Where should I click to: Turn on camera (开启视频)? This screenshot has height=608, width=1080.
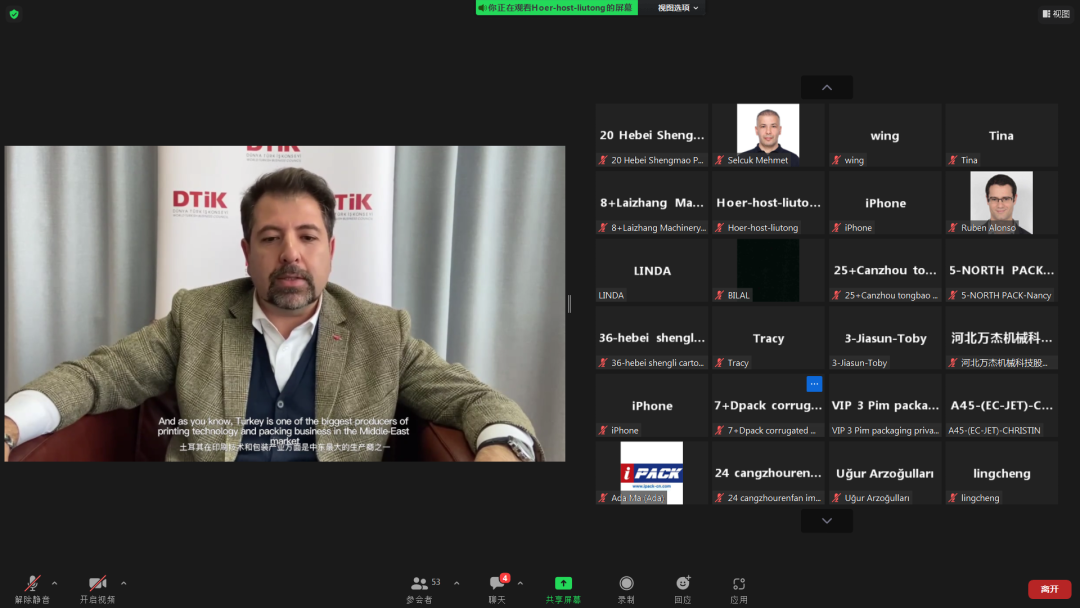tap(97, 583)
